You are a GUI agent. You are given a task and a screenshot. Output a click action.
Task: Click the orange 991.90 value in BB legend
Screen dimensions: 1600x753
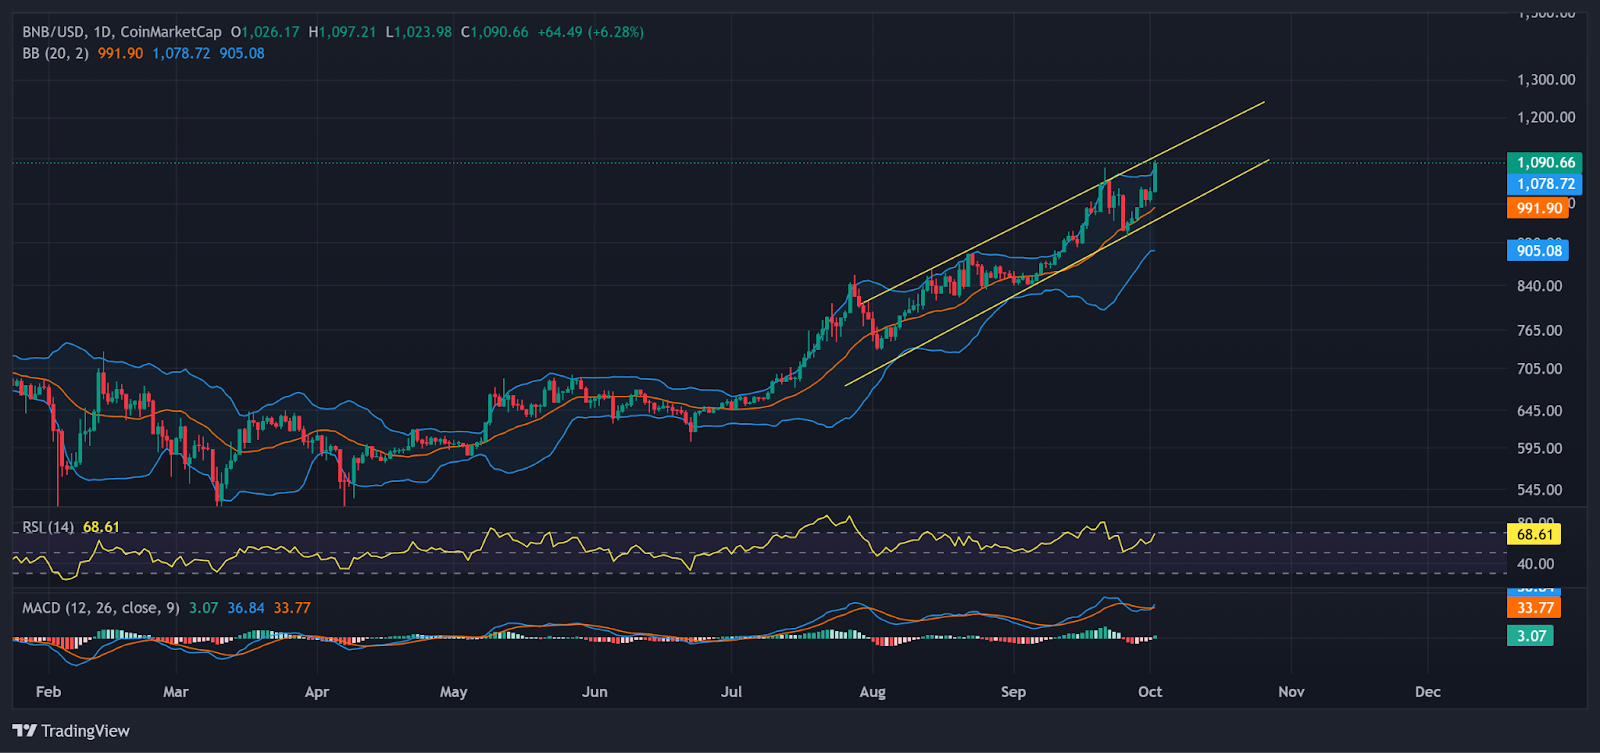point(120,53)
